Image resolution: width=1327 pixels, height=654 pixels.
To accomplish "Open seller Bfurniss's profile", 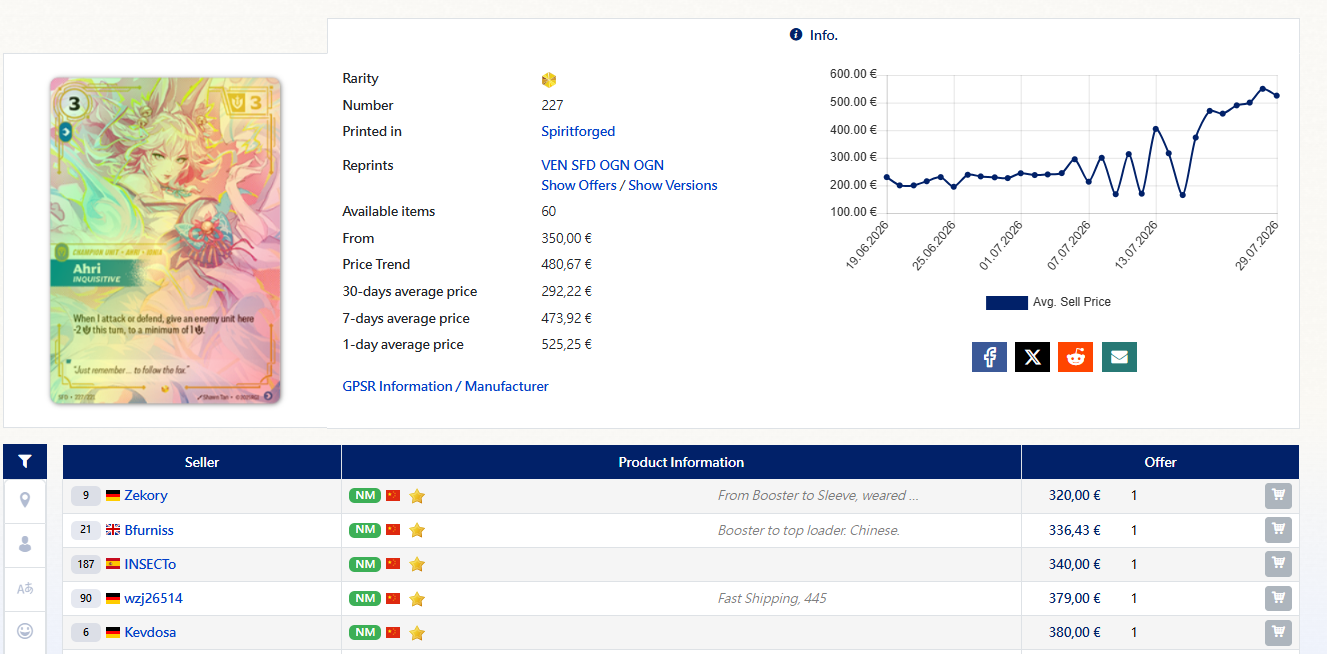I will pyautogui.click(x=149, y=530).
